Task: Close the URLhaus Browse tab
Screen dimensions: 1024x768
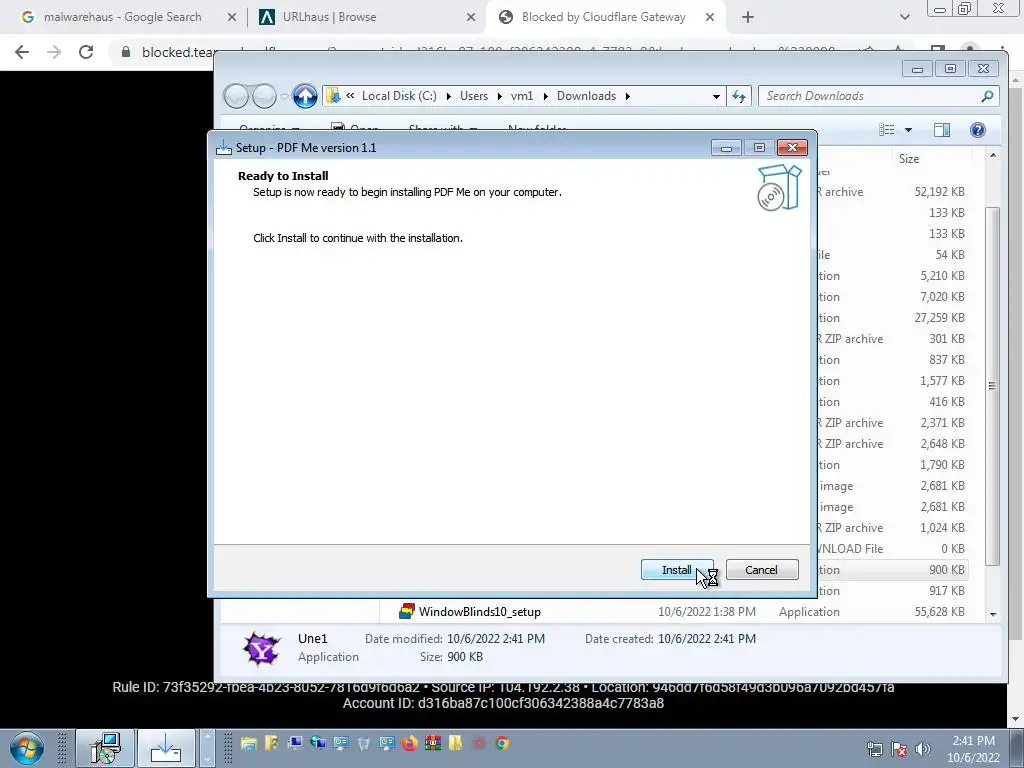Action: point(471,18)
